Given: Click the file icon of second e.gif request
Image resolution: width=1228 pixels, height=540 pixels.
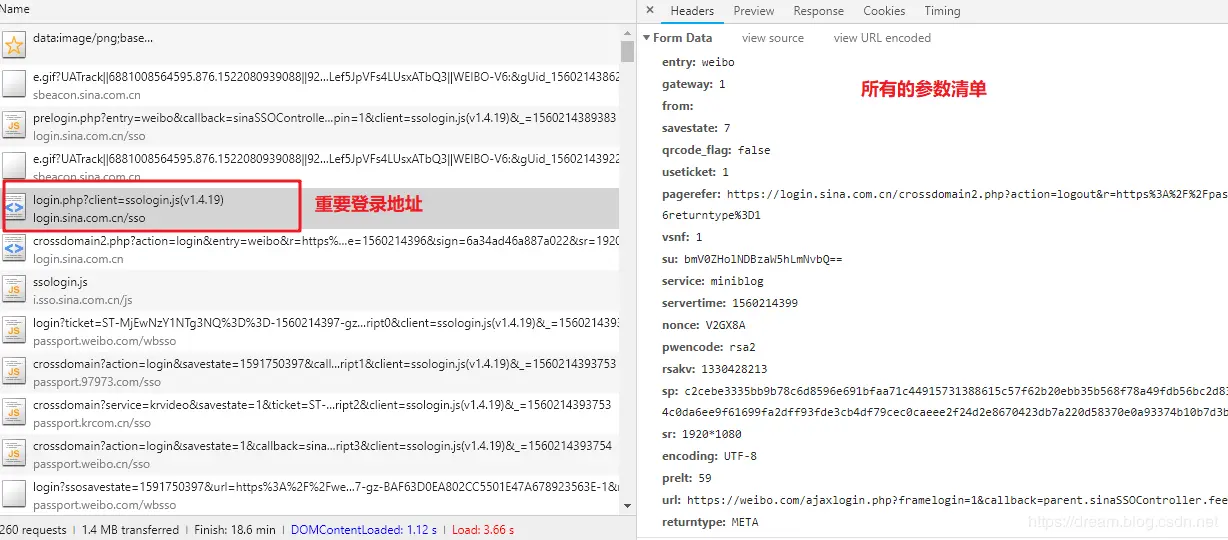Looking at the screenshot, I should (14, 166).
